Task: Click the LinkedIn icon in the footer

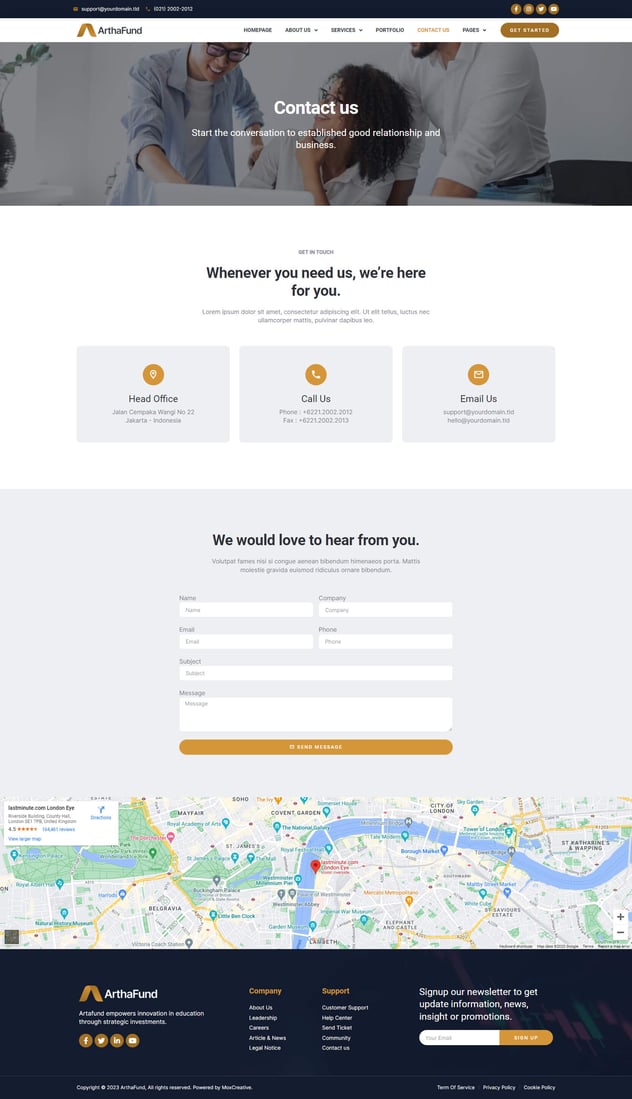Action: [117, 1040]
